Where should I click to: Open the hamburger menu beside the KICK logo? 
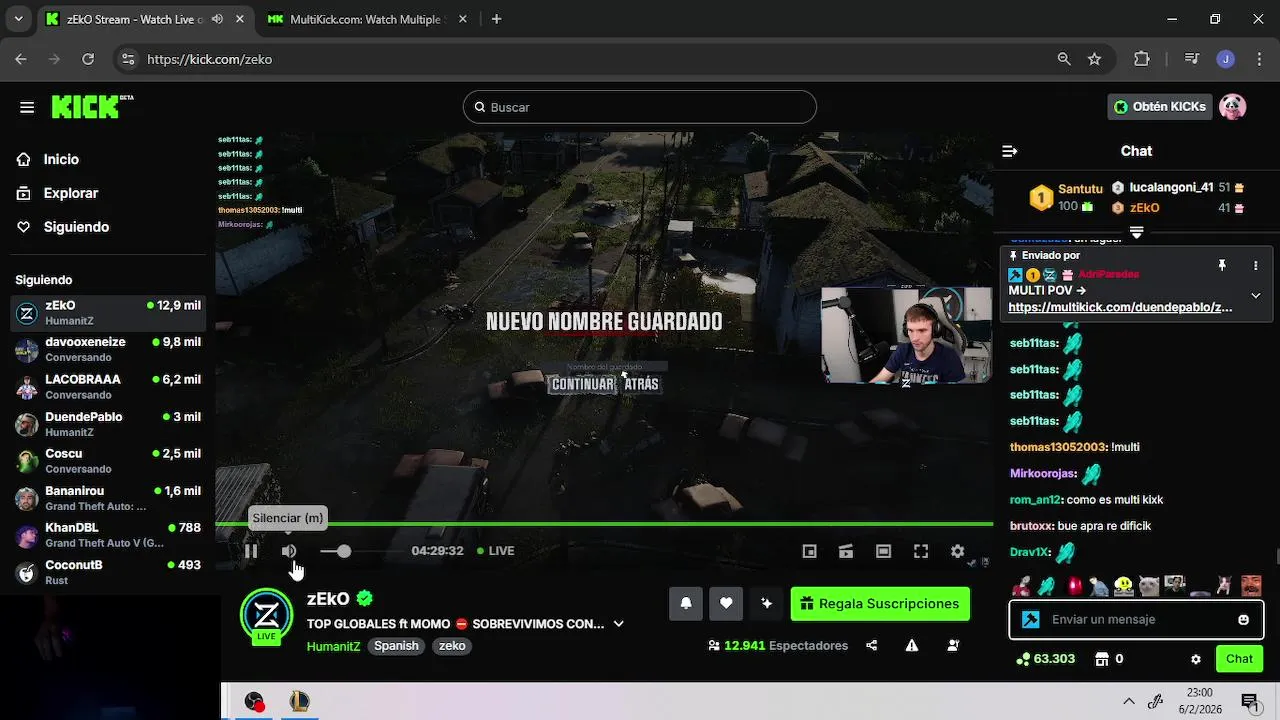tap(27, 107)
